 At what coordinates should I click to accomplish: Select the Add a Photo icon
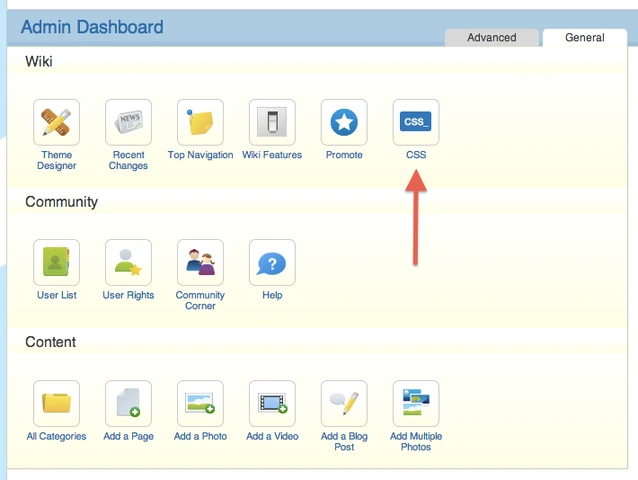[200, 403]
